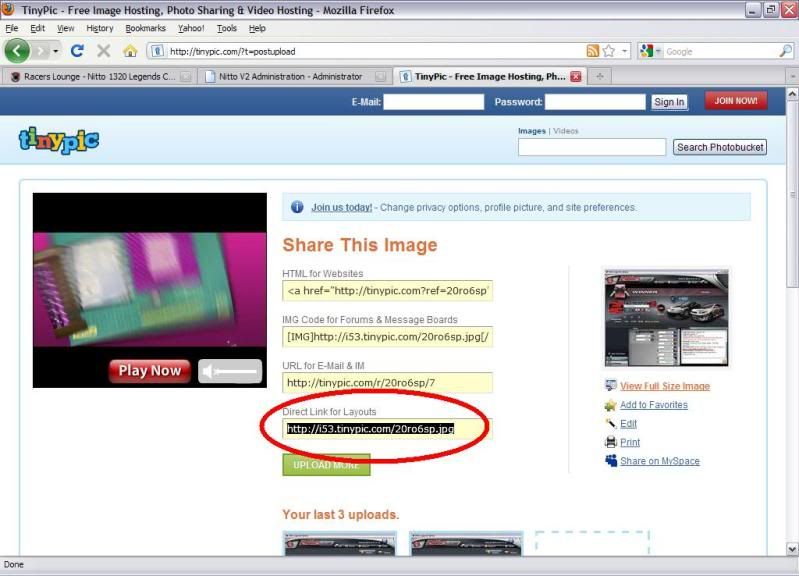Click the Firefox back navigation arrow
The height and width of the screenshot is (576, 799).
[x=17, y=50]
